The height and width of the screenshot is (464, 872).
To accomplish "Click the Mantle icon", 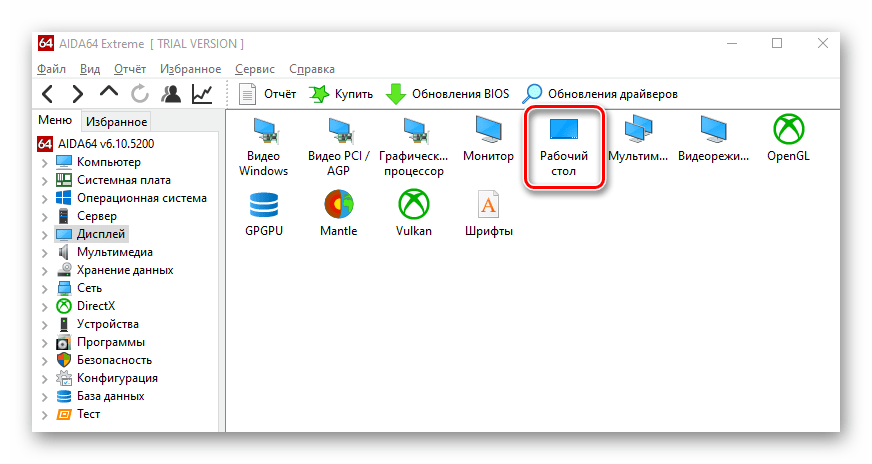I will (x=339, y=214).
